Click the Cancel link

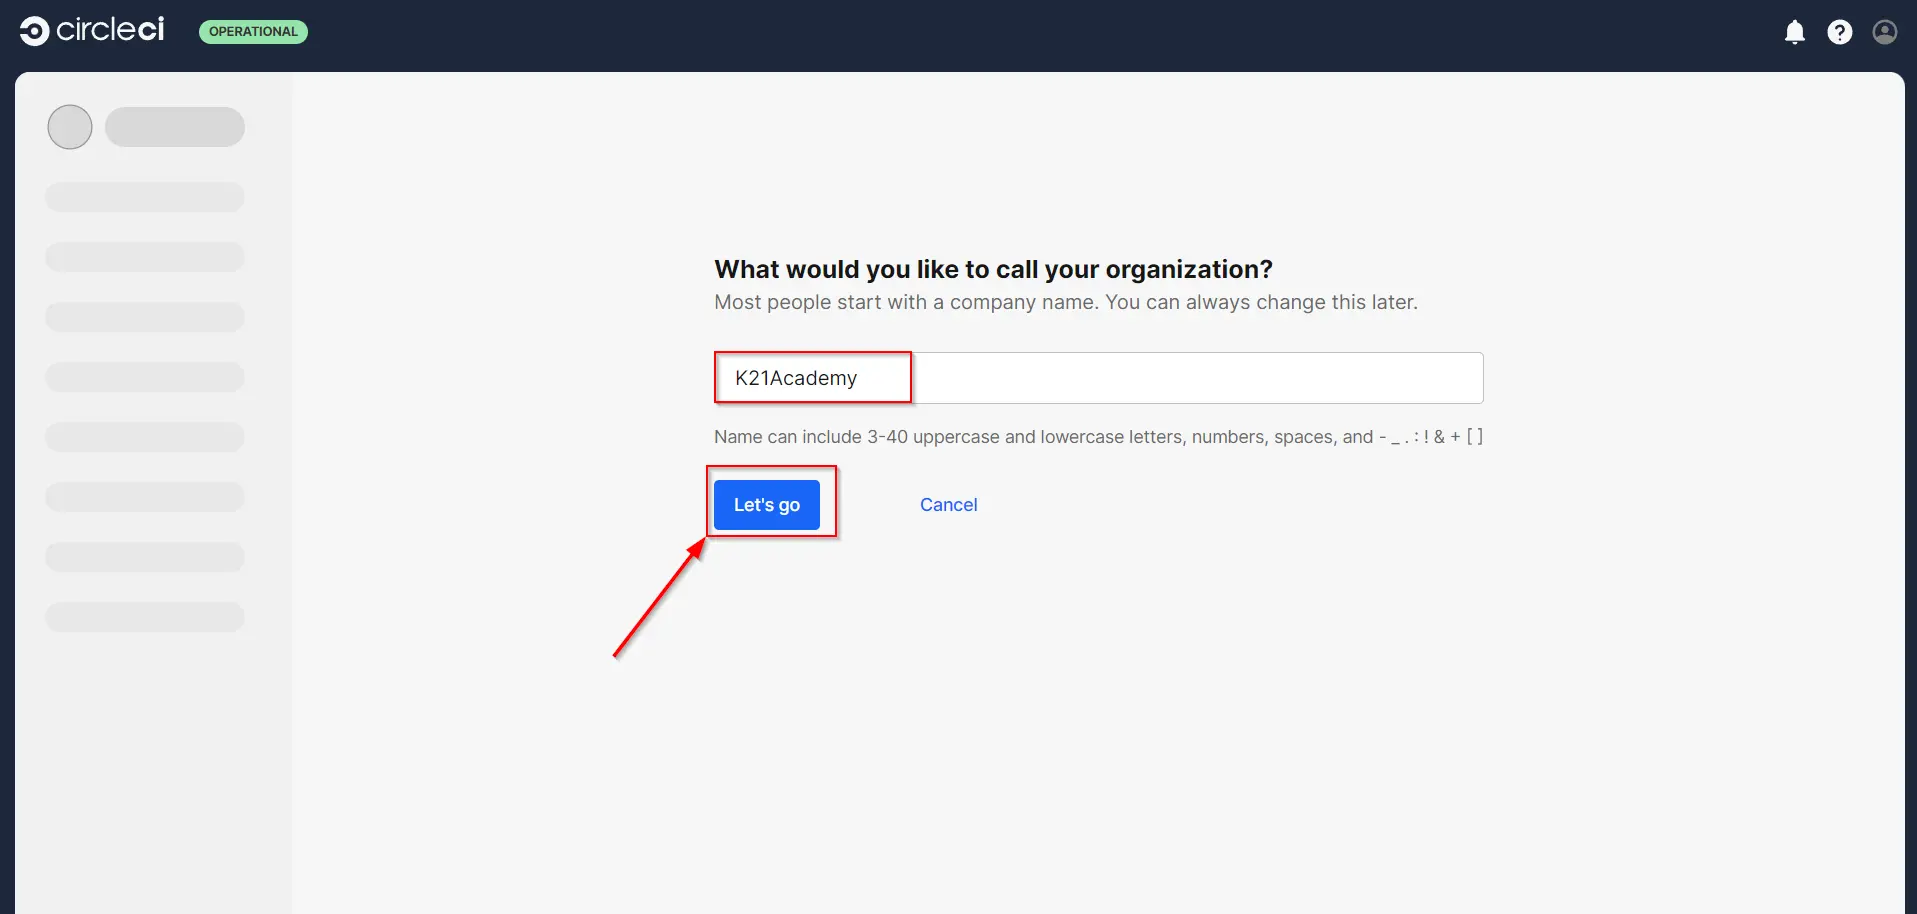click(x=948, y=505)
